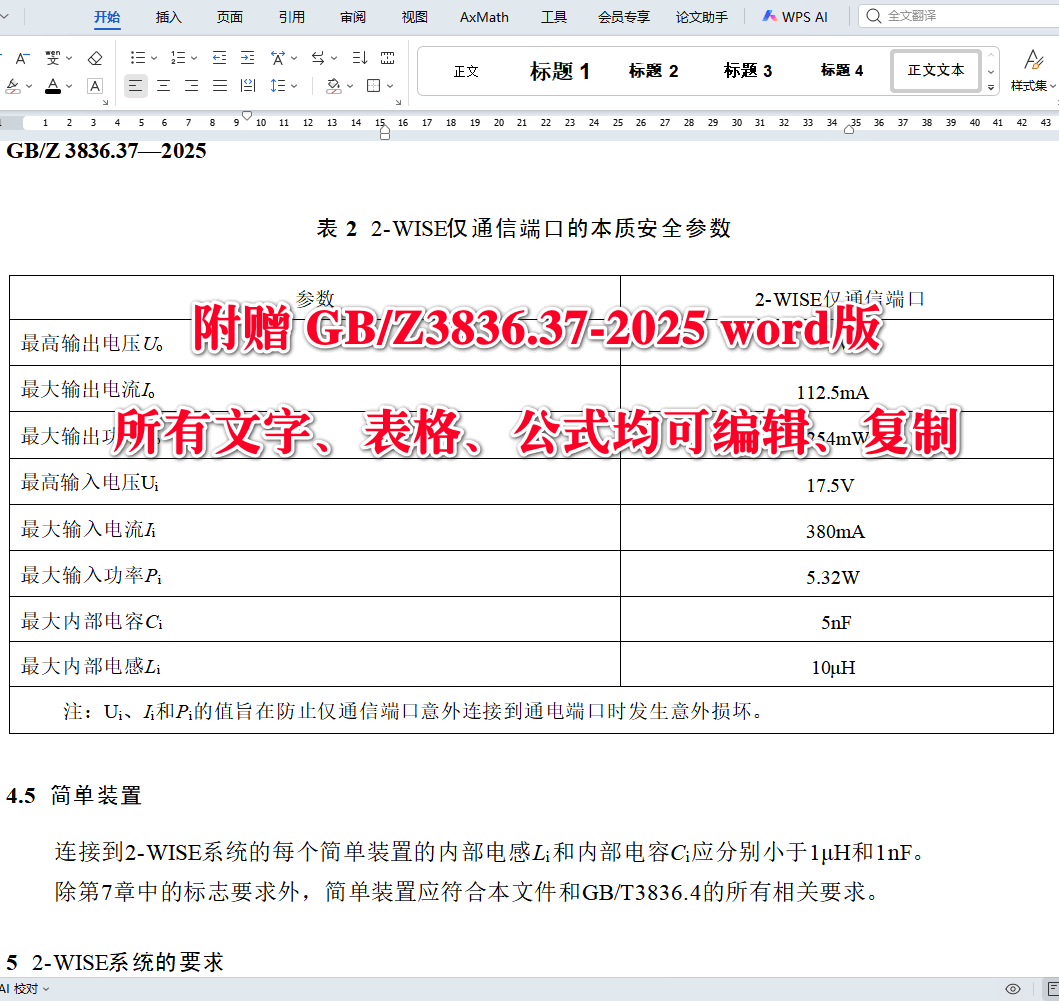Screen dimensions: 1059x1001
Task: Expand the text direction dropdown arrow
Action: tap(334, 59)
